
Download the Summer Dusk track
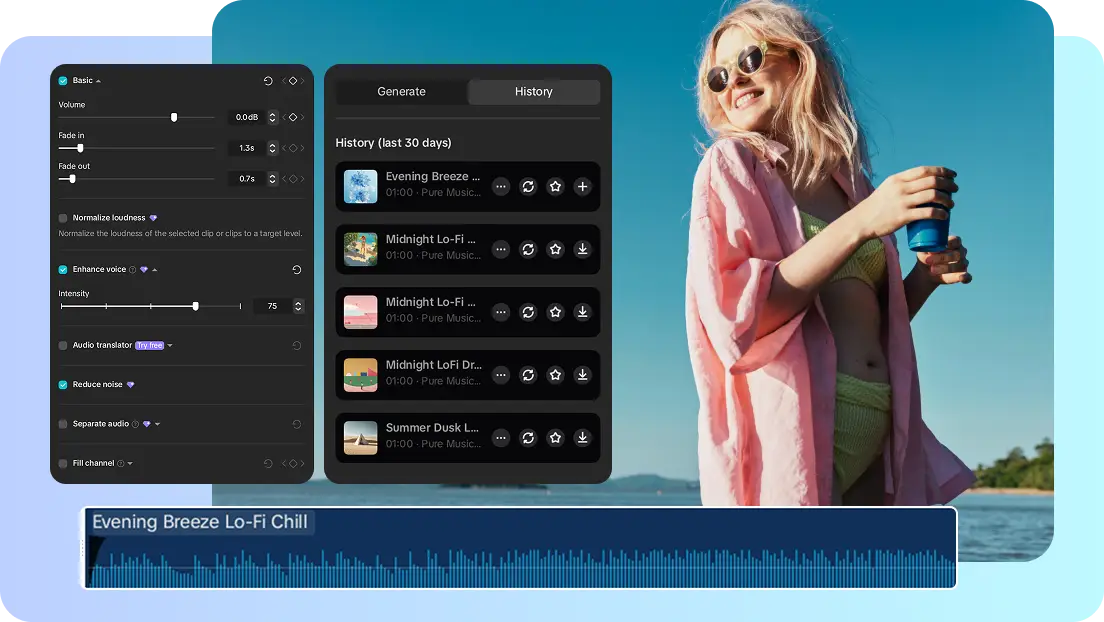(582, 438)
